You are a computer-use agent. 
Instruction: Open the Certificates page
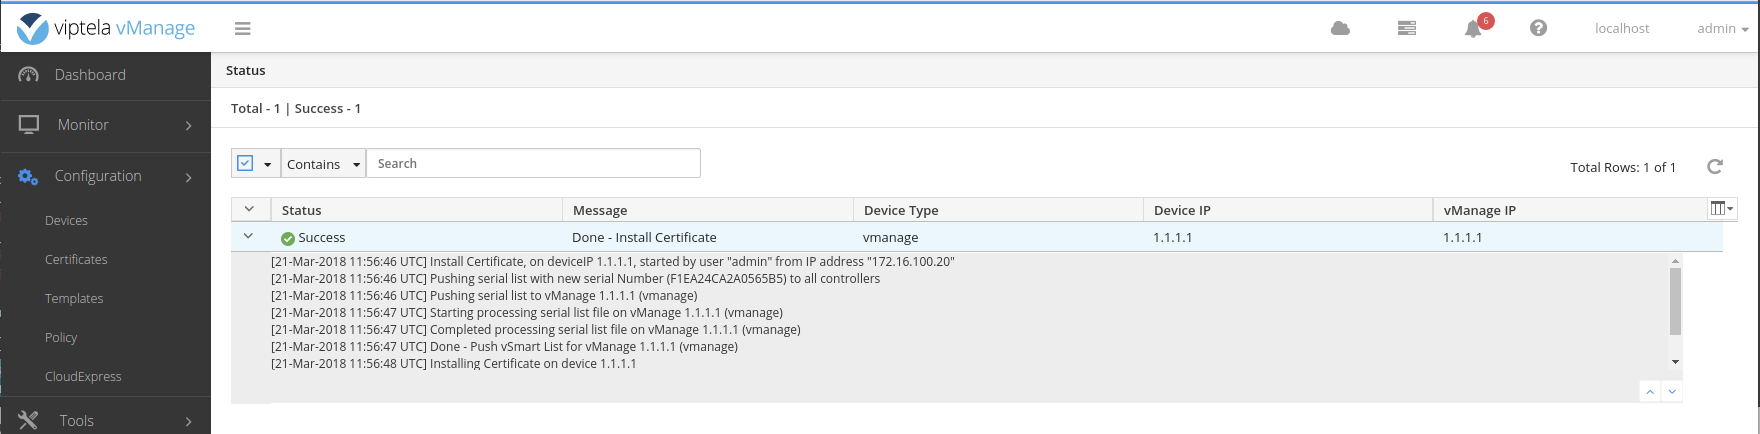(x=76, y=259)
